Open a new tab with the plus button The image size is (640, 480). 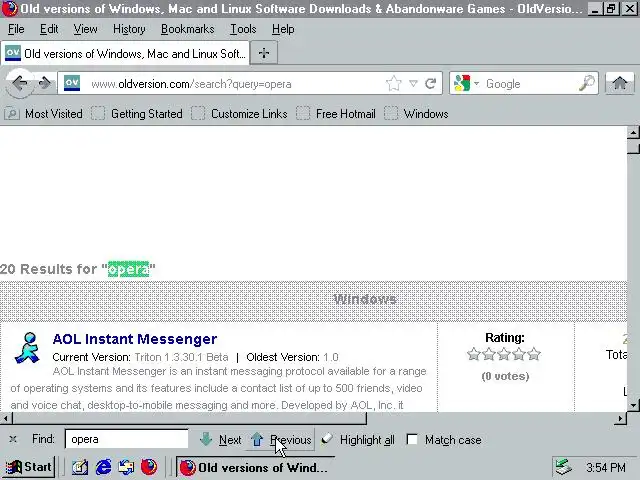(264, 53)
